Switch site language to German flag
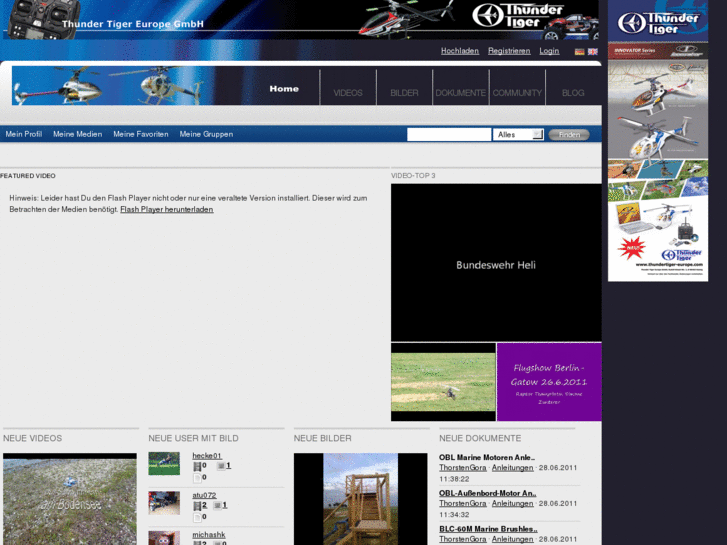This screenshot has width=727, height=545. pos(580,51)
